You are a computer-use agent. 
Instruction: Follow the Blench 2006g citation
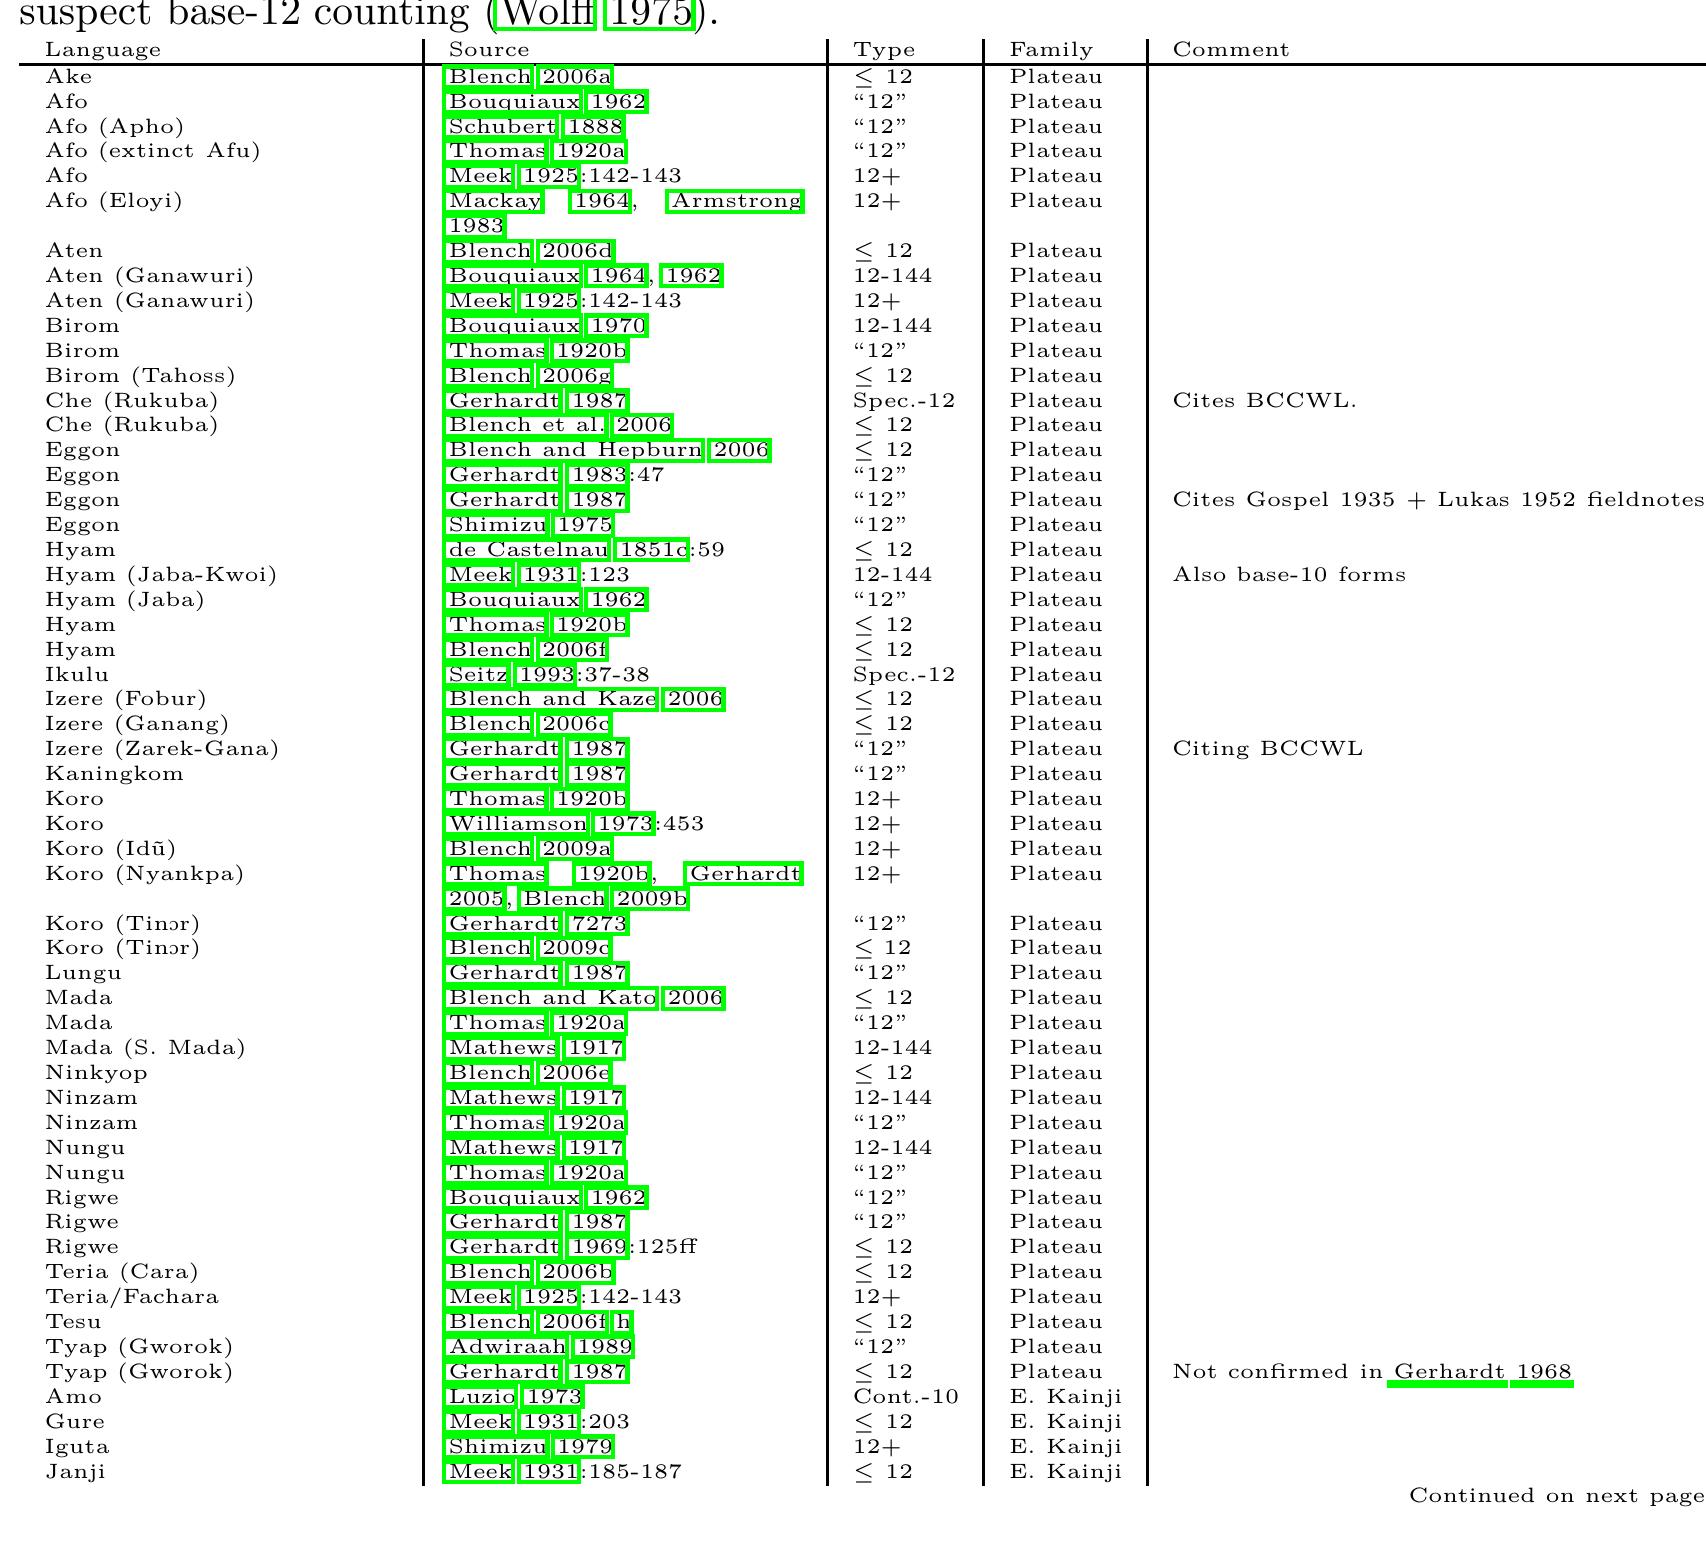(529, 376)
